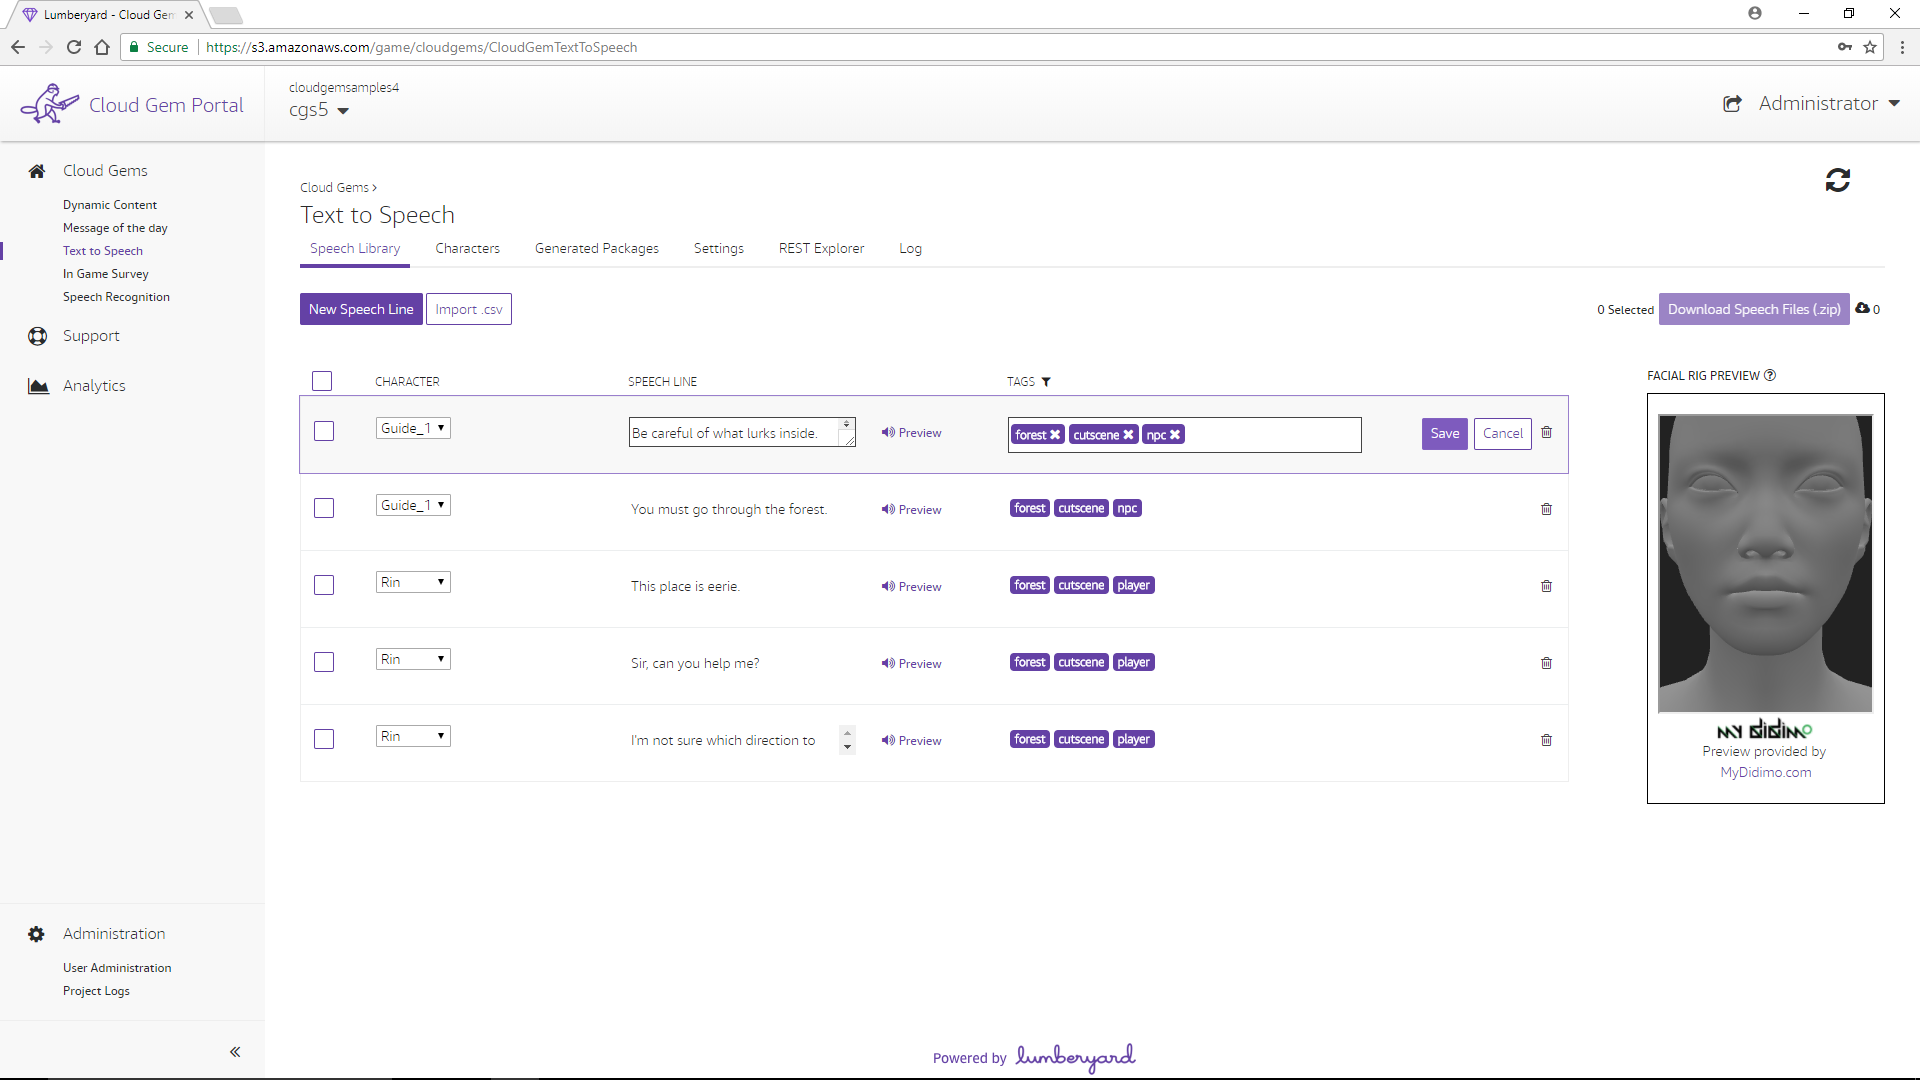Switch to the Characters tab
The width and height of the screenshot is (1920, 1080).
click(467, 248)
